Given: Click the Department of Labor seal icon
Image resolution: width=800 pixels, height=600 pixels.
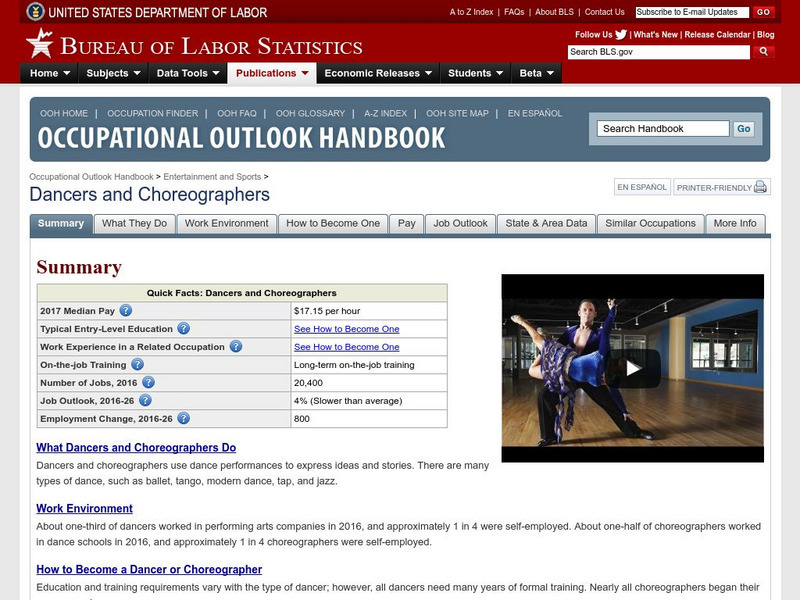Looking at the screenshot, I should [35, 11].
